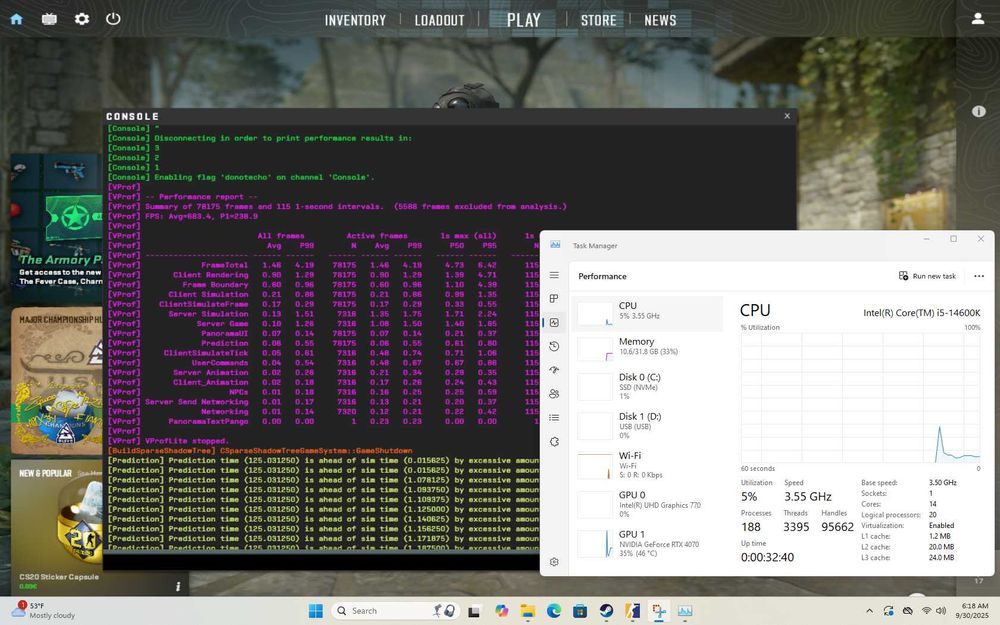Open the CS2 settings gear
The height and width of the screenshot is (625, 1000).
(x=82, y=19)
